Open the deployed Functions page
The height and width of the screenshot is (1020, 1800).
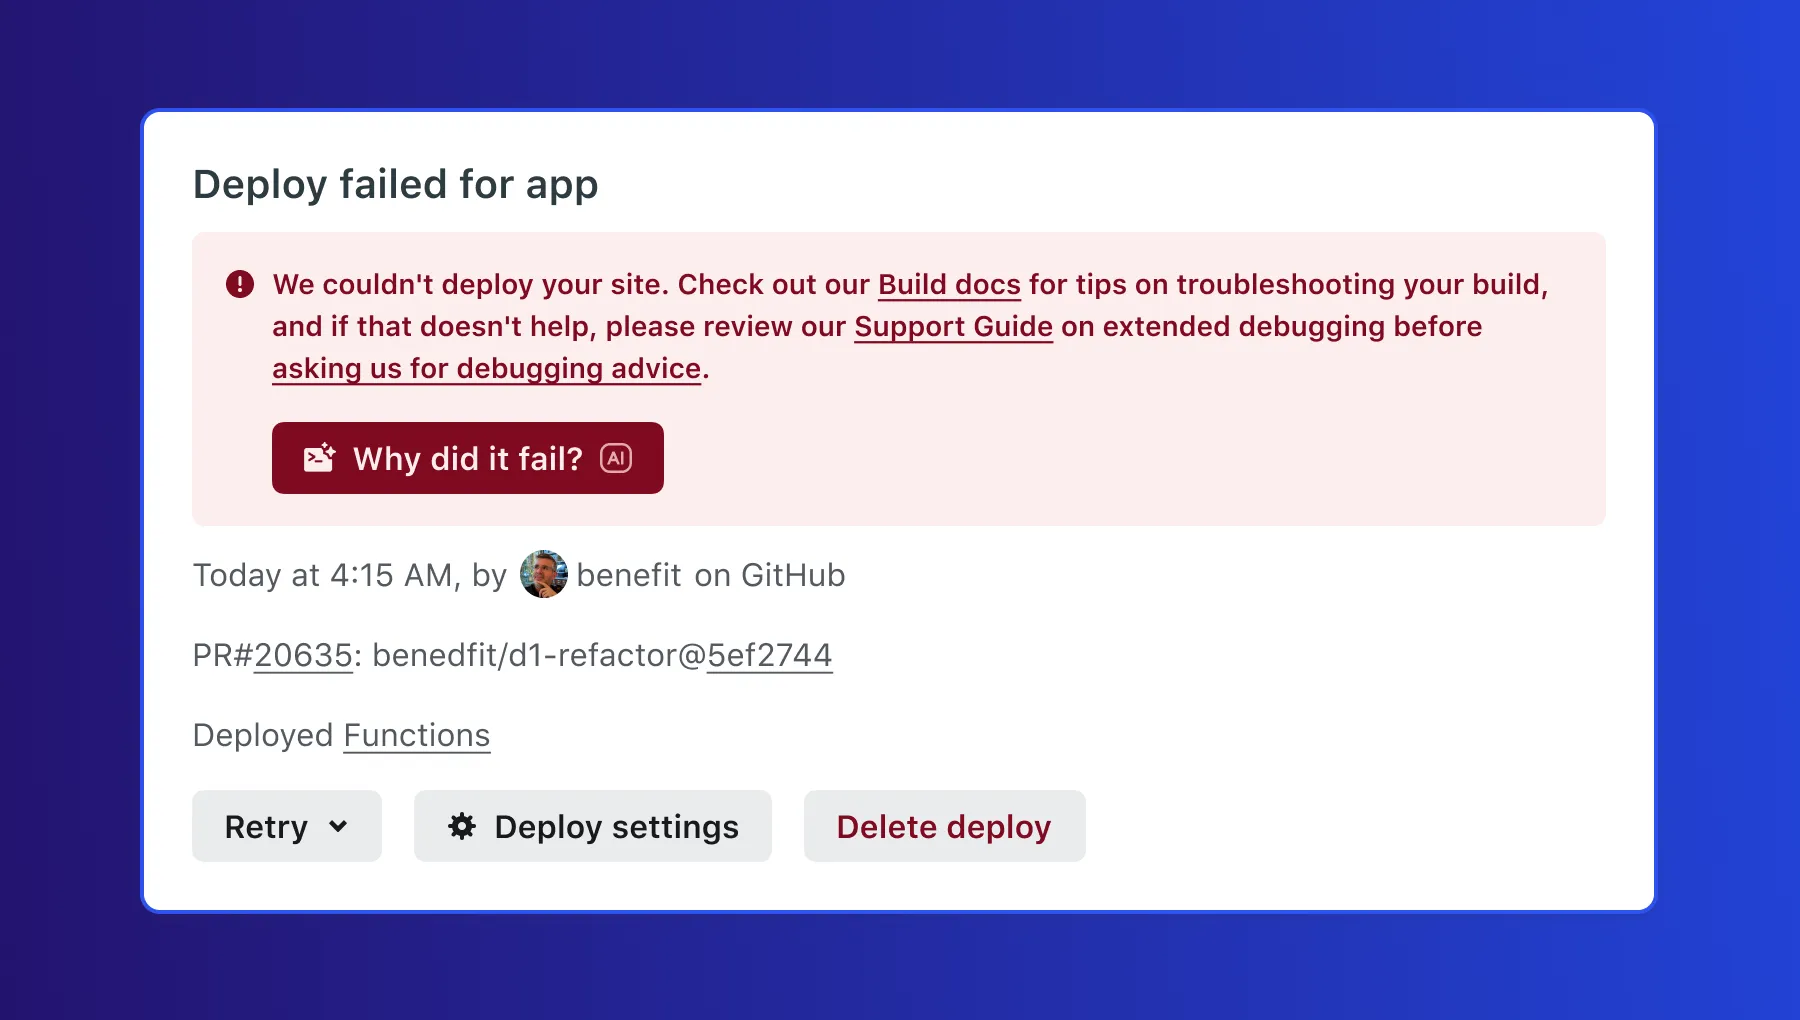coord(416,736)
